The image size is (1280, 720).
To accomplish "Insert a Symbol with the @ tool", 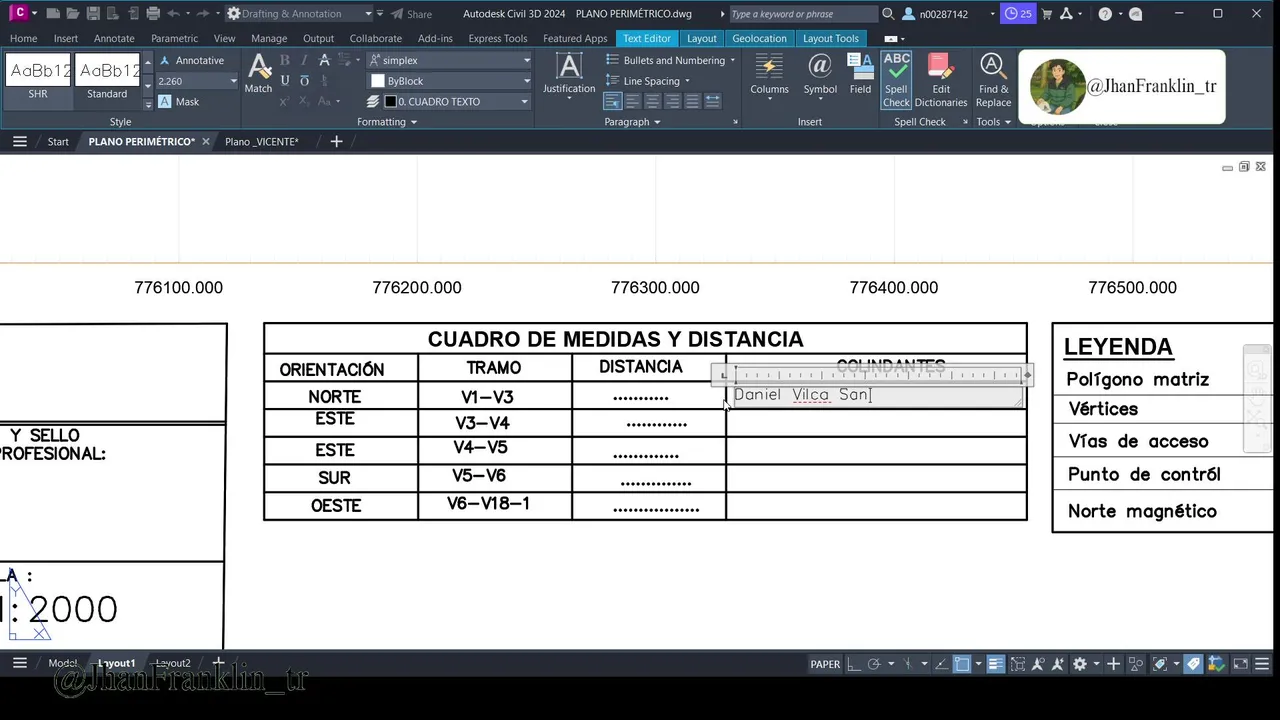I will [820, 75].
